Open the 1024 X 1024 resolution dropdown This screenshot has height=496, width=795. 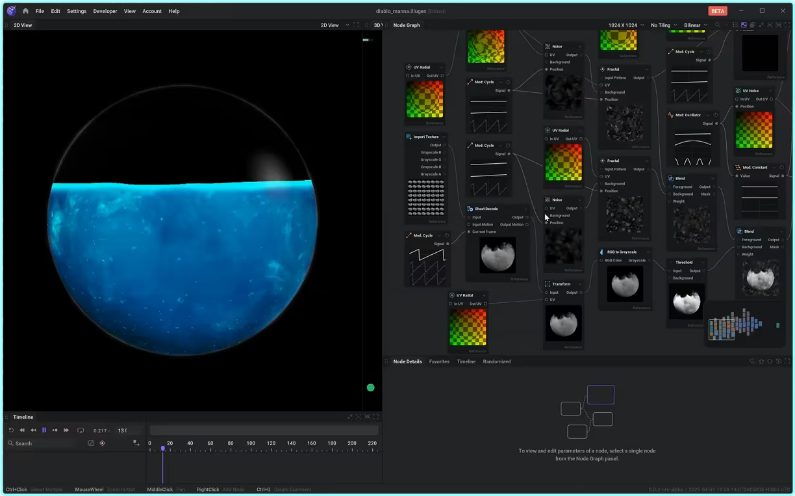coord(626,25)
